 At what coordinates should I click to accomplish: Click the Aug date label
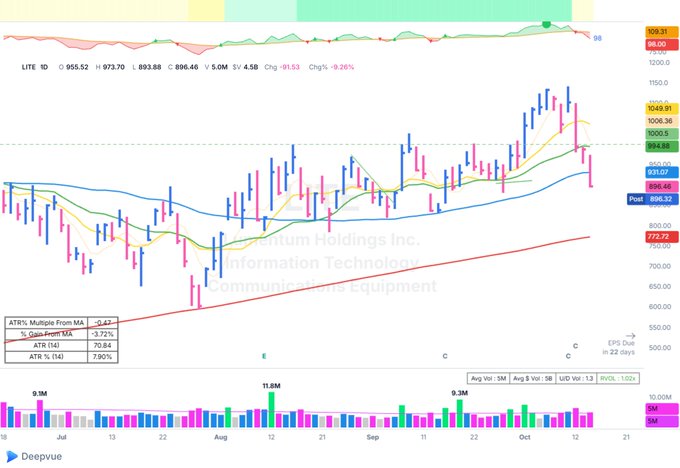[221, 437]
